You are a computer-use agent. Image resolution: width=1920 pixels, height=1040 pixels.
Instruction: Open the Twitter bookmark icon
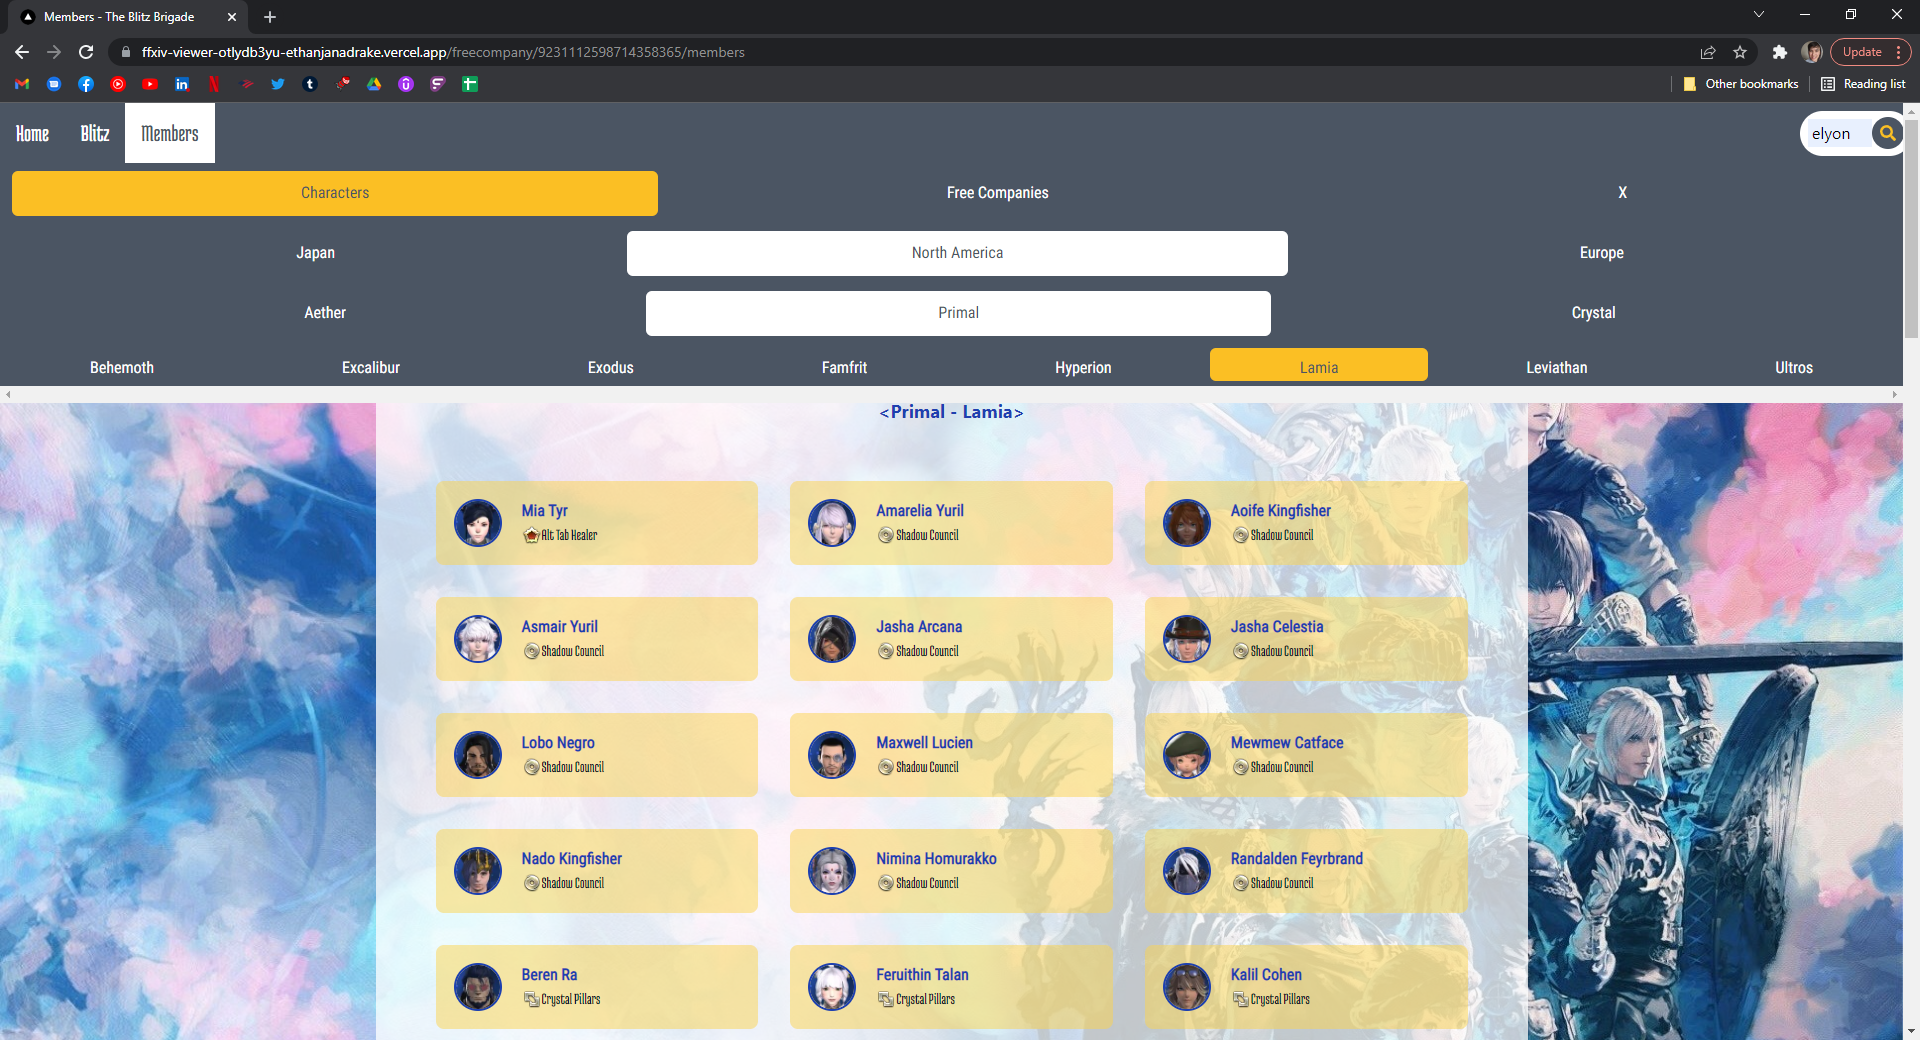tap(278, 84)
